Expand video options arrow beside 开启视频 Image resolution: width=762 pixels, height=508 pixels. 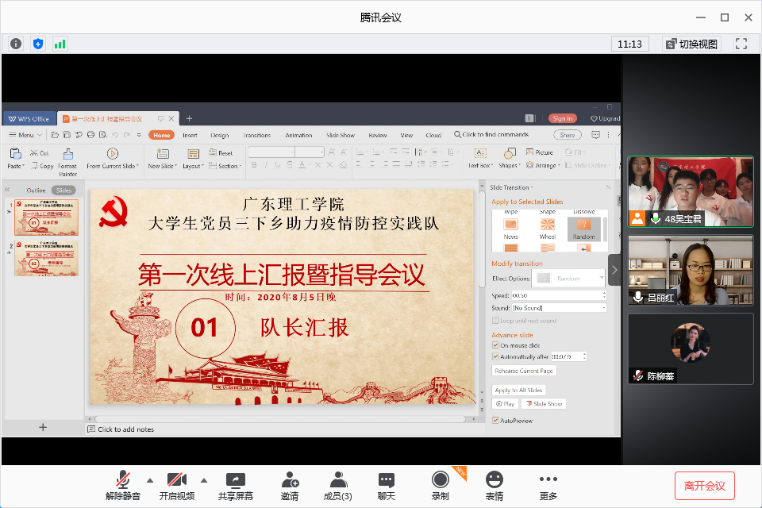[204, 480]
